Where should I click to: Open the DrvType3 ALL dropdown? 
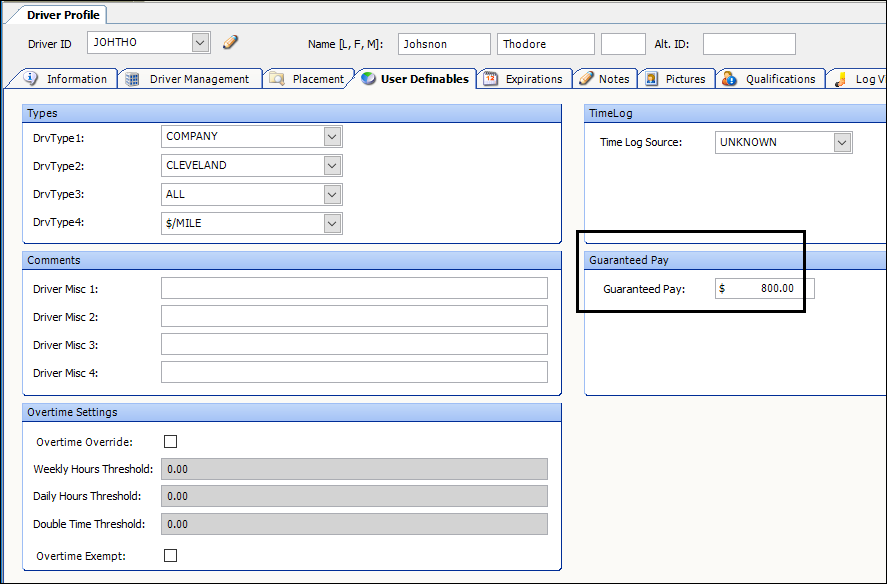(332, 194)
